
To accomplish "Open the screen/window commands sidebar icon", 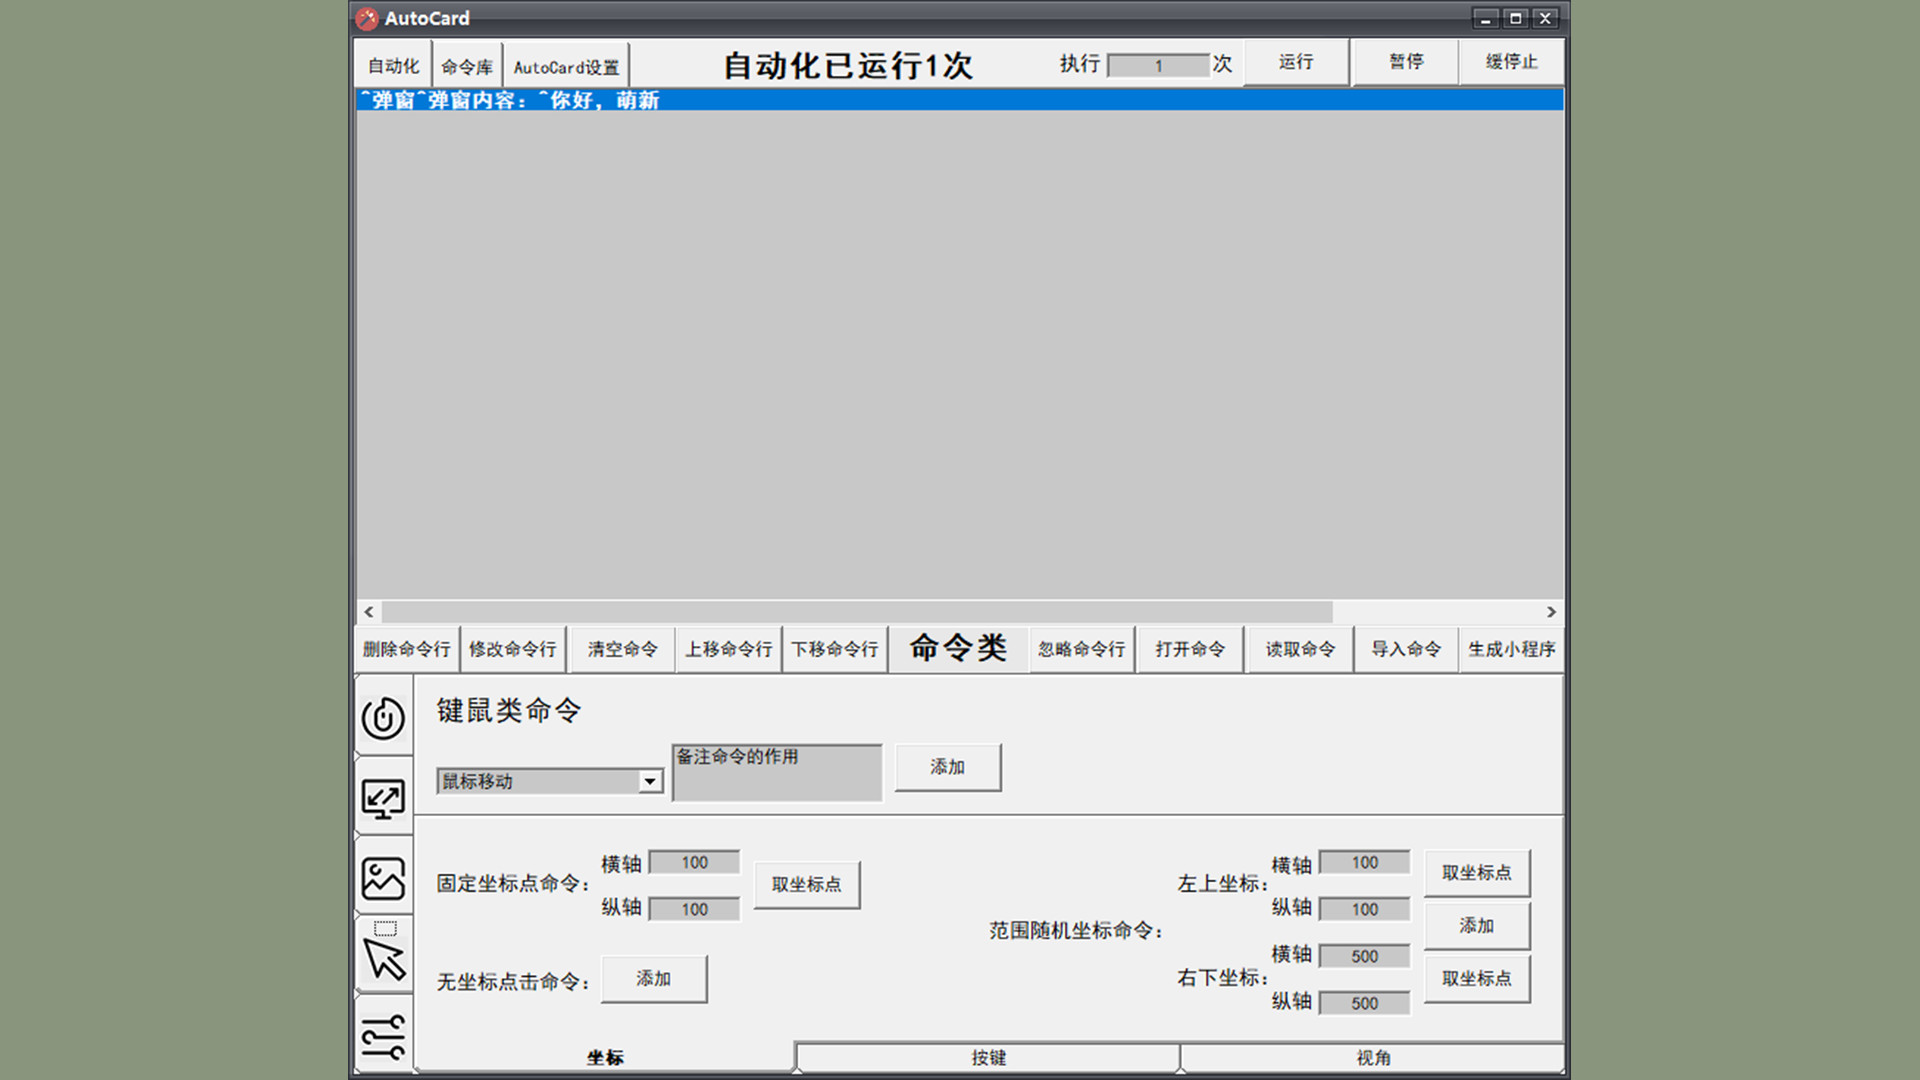I will coord(383,799).
